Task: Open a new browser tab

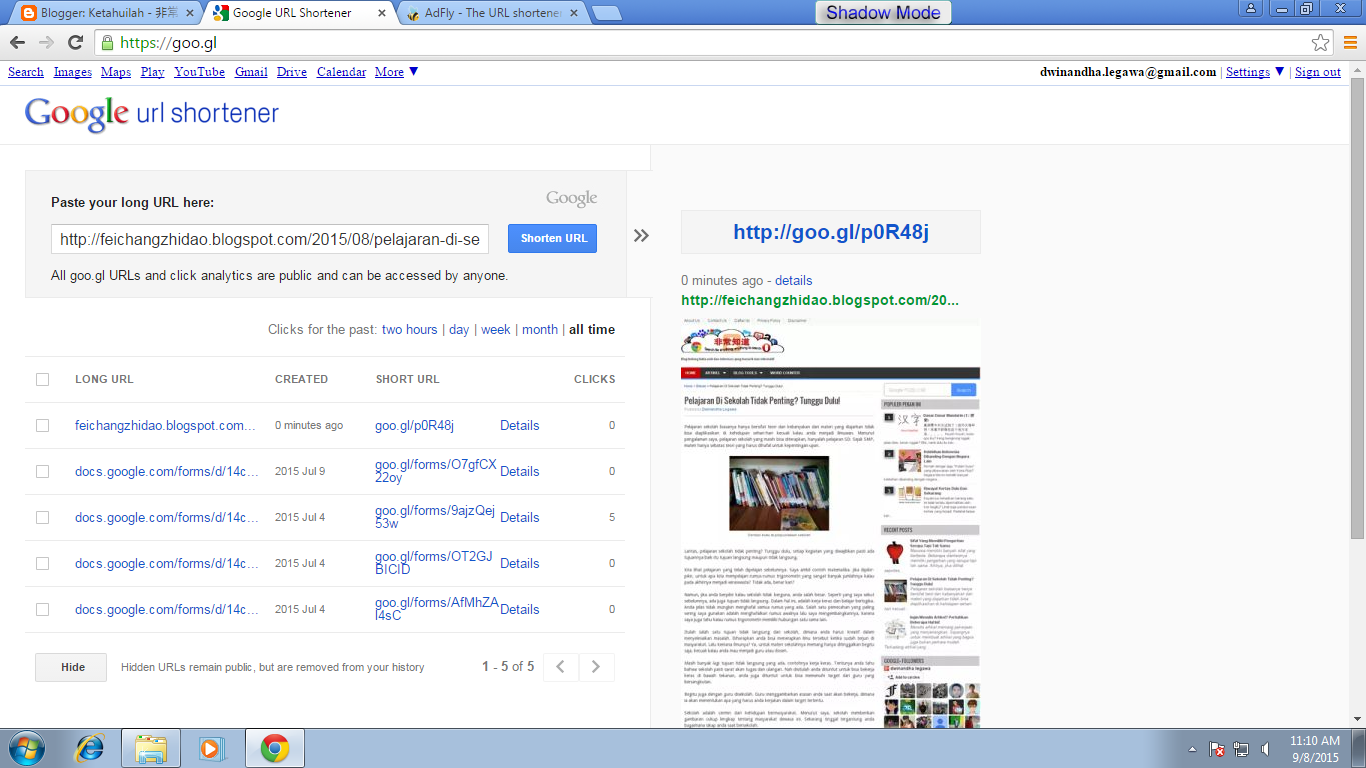Action: 606,13
